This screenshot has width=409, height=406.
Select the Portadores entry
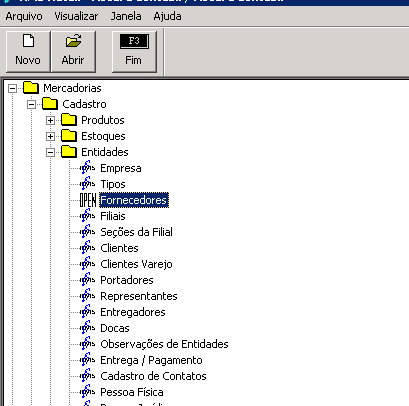click(127, 280)
